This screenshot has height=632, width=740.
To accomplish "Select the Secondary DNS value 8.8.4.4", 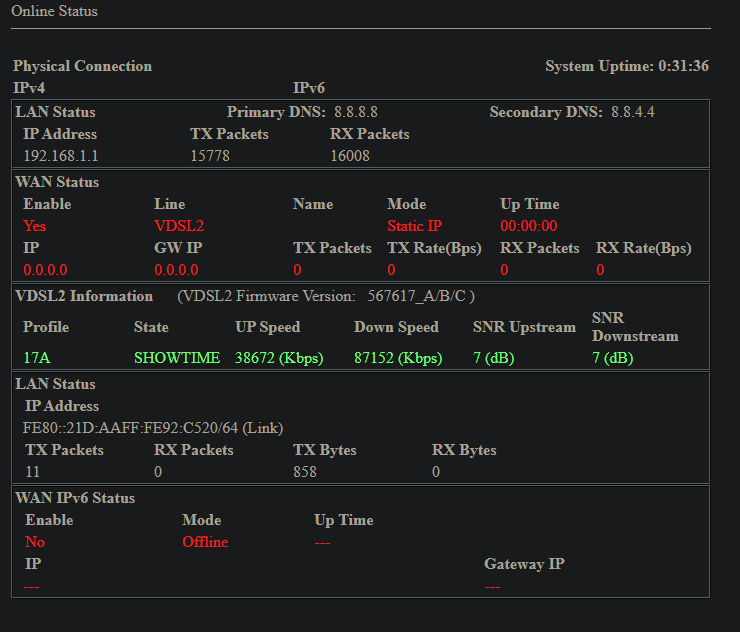I will point(632,112).
